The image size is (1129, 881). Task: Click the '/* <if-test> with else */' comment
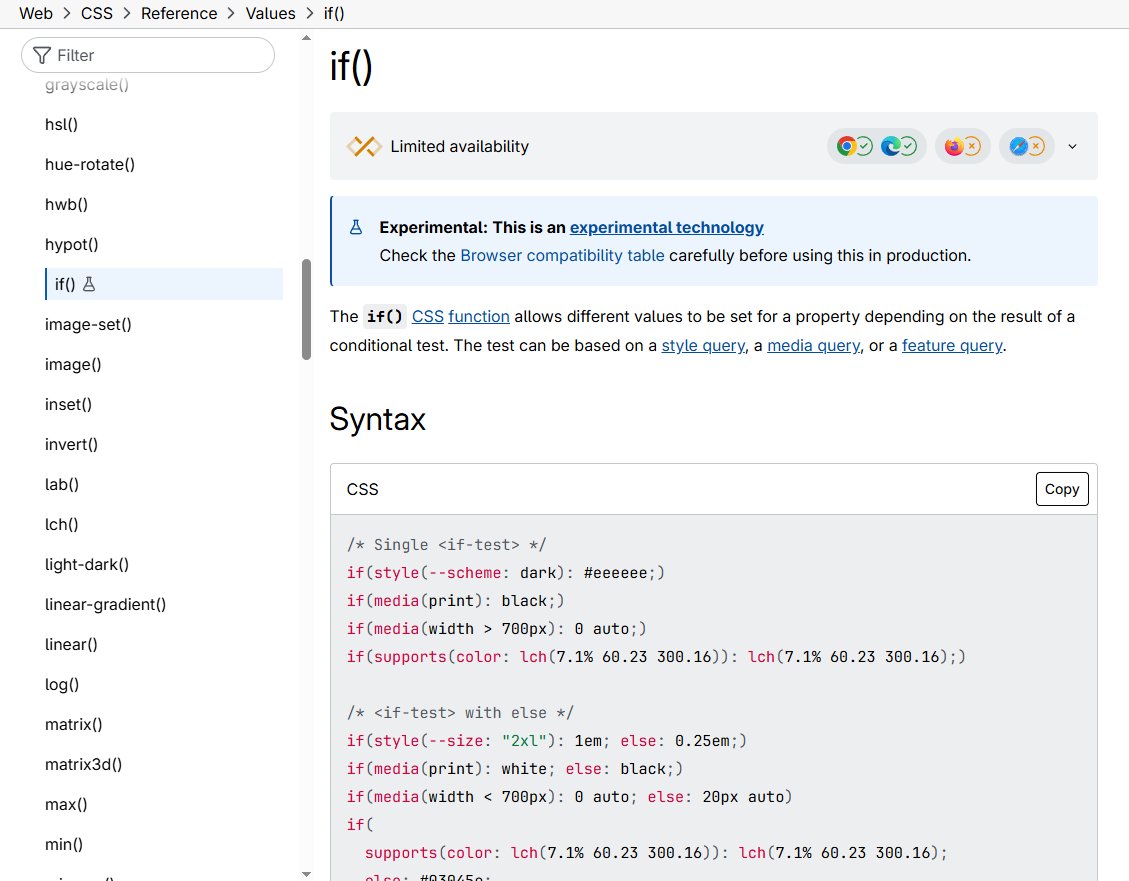[x=460, y=713]
